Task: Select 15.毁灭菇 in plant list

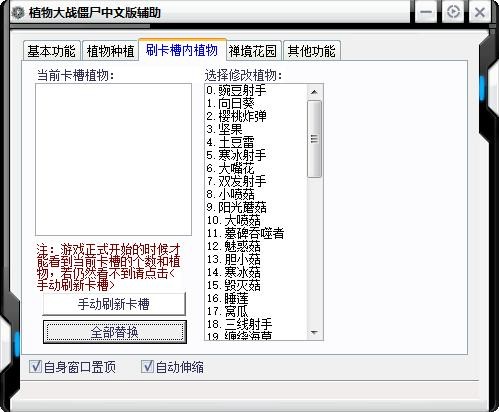Action: [256, 285]
